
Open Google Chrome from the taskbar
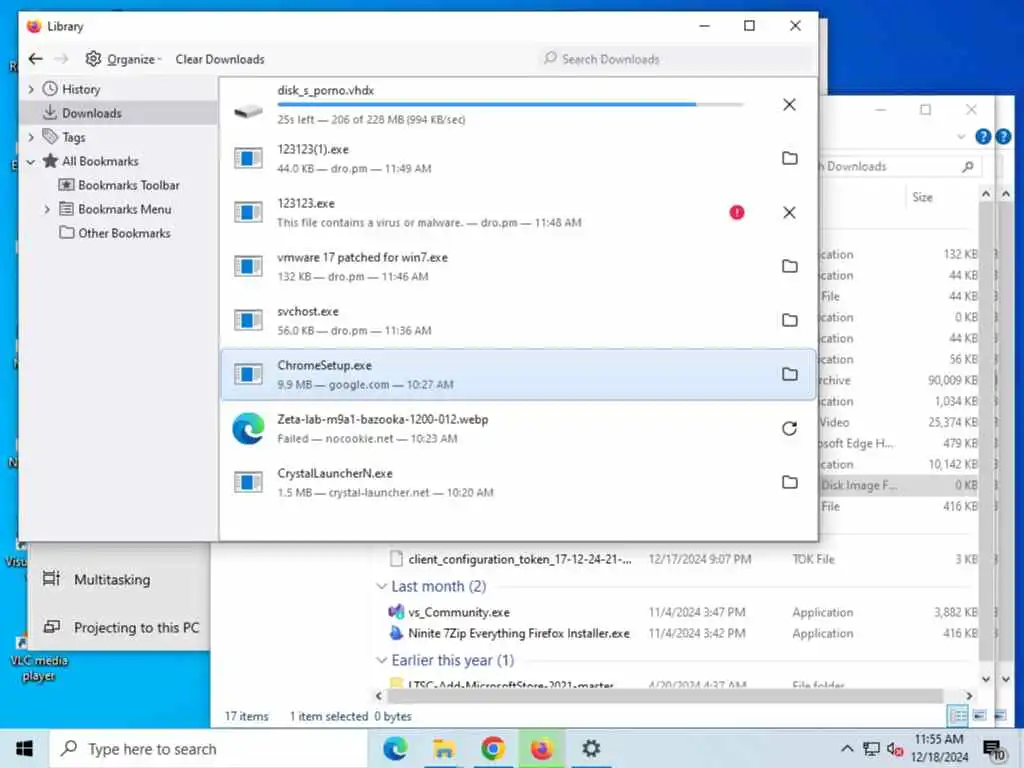coord(493,748)
